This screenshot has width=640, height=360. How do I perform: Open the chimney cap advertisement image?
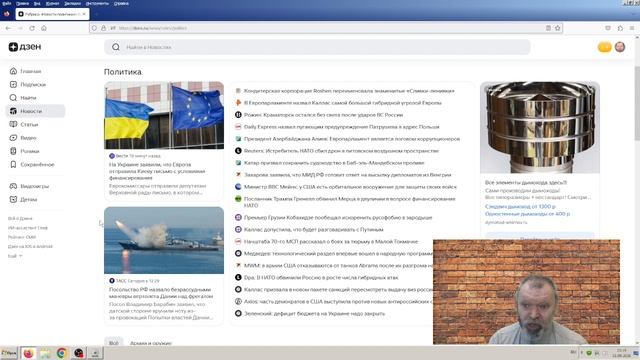tap(540, 127)
